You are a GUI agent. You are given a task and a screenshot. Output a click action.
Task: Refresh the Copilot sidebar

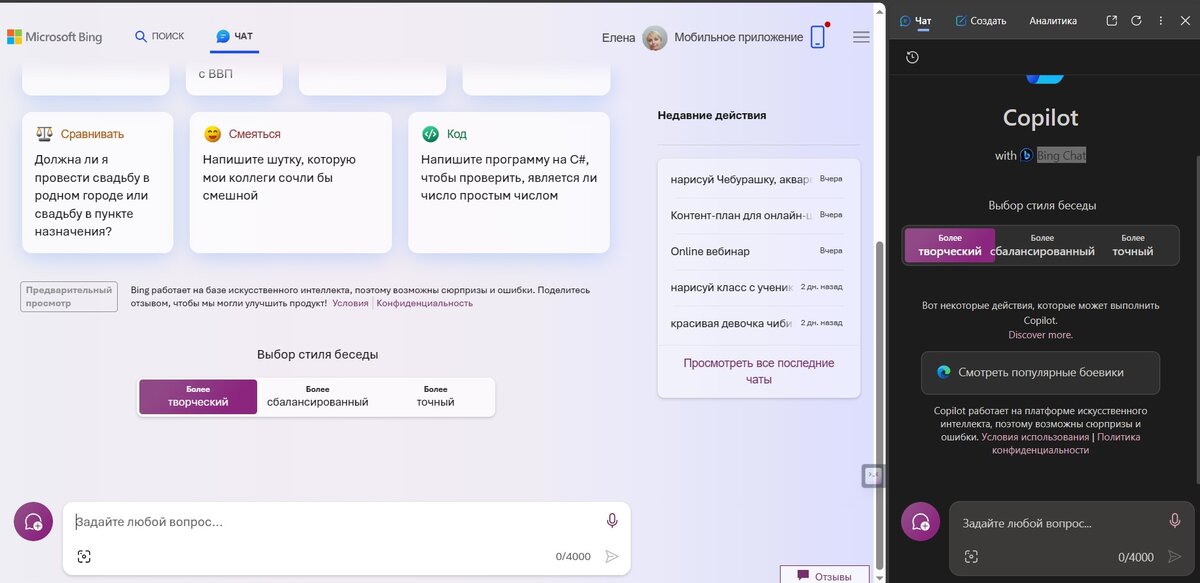click(x=1136, y=20)
